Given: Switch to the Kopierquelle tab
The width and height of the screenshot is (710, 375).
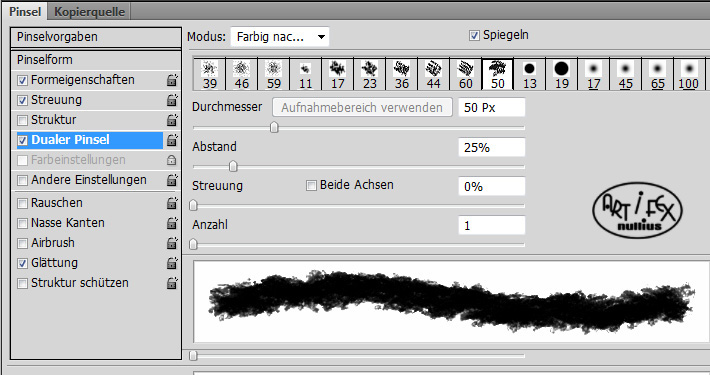Looking at the screenshot, I should point(89,12).
